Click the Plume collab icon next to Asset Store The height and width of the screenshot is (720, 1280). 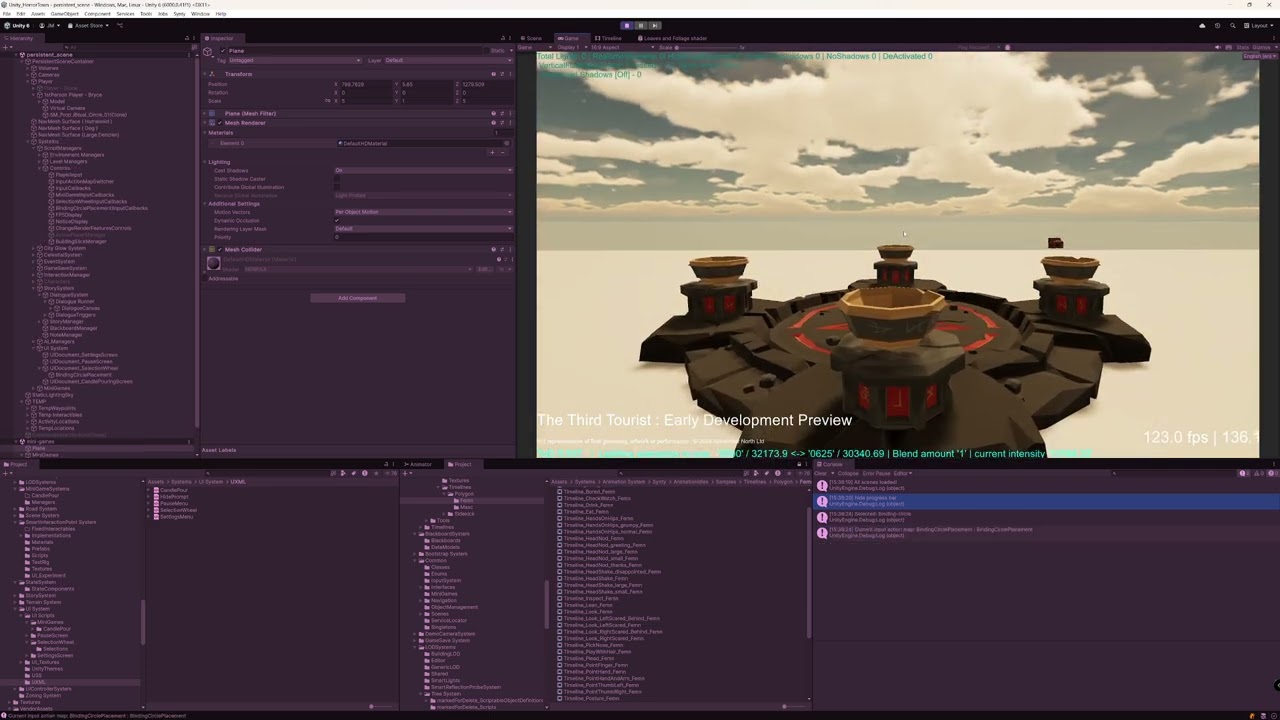click(120, 25)
